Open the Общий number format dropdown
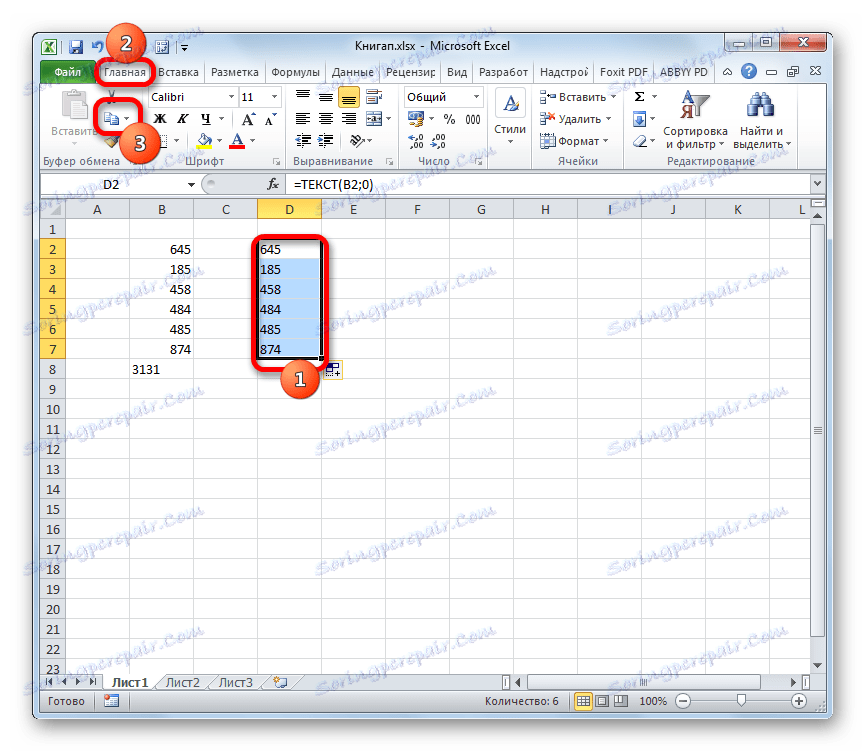The width and height of the screenshot is (866, 752). pos(476,97)
